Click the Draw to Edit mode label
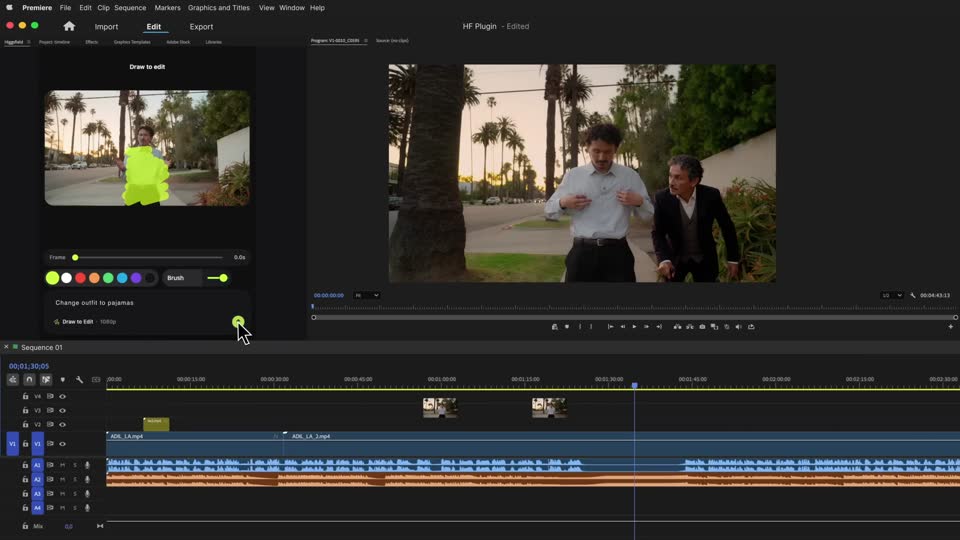Viewport: 960px width, 540px height. click(78, 321)
